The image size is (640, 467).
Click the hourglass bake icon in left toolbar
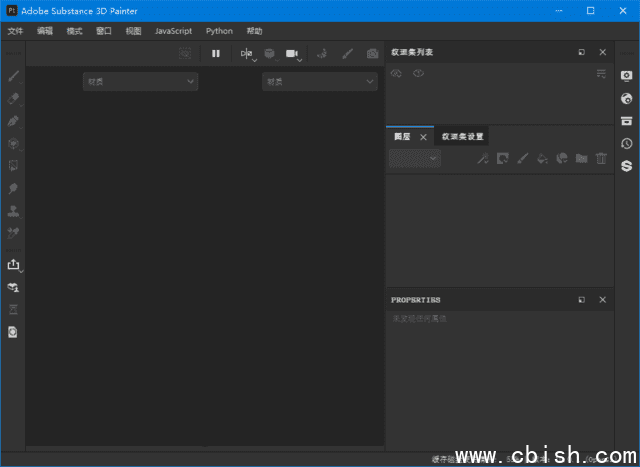pos(13,310)
